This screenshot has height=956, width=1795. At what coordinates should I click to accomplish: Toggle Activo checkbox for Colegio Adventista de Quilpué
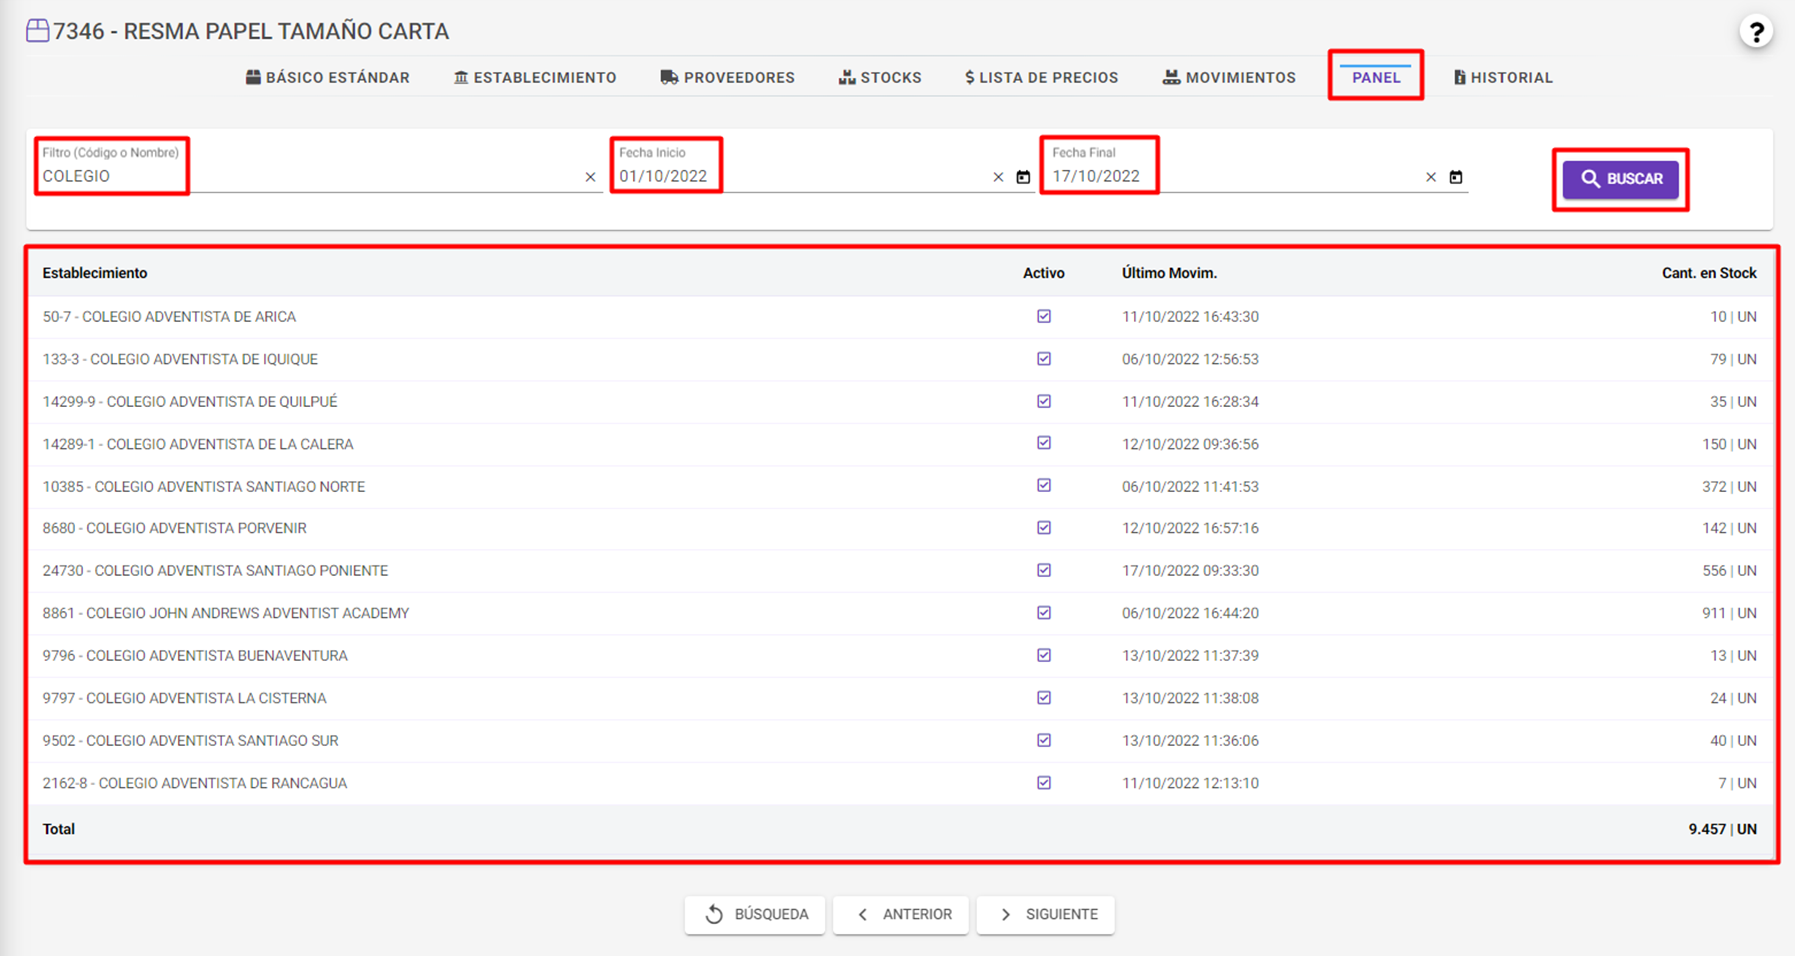coord(1044,401)
